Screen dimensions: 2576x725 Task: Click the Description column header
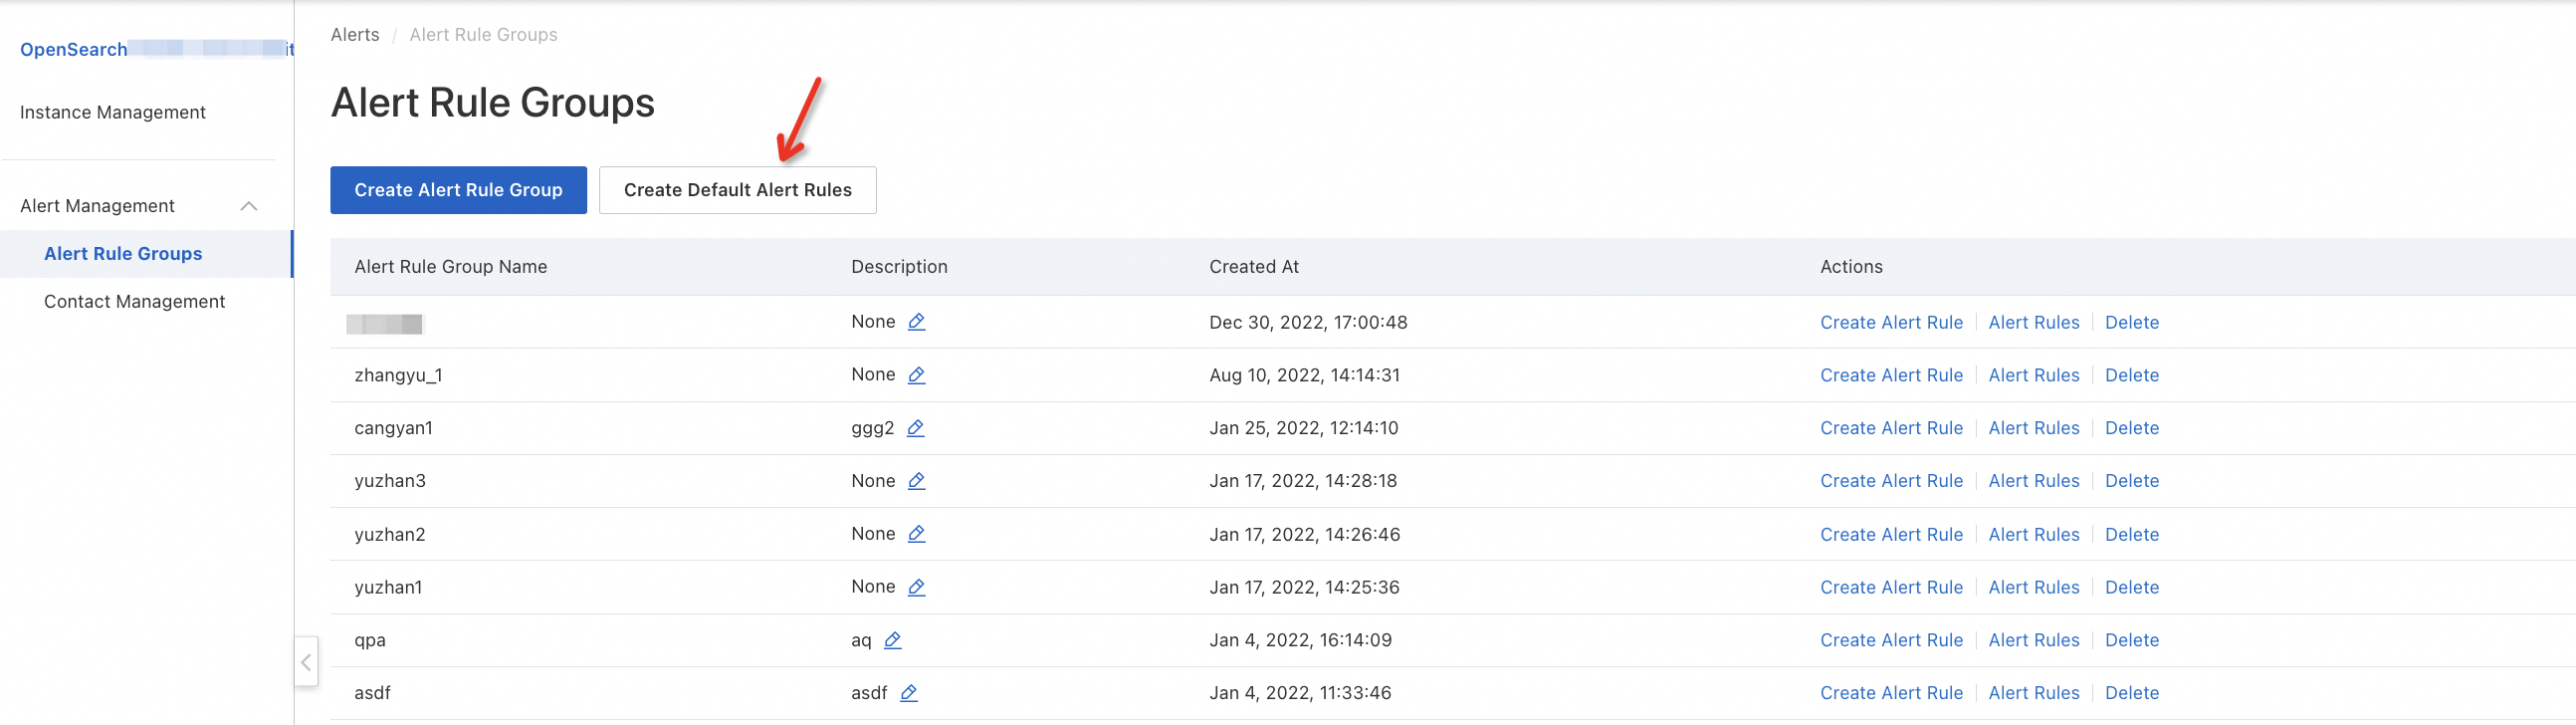pyautogui.click(x=899, y=267)
